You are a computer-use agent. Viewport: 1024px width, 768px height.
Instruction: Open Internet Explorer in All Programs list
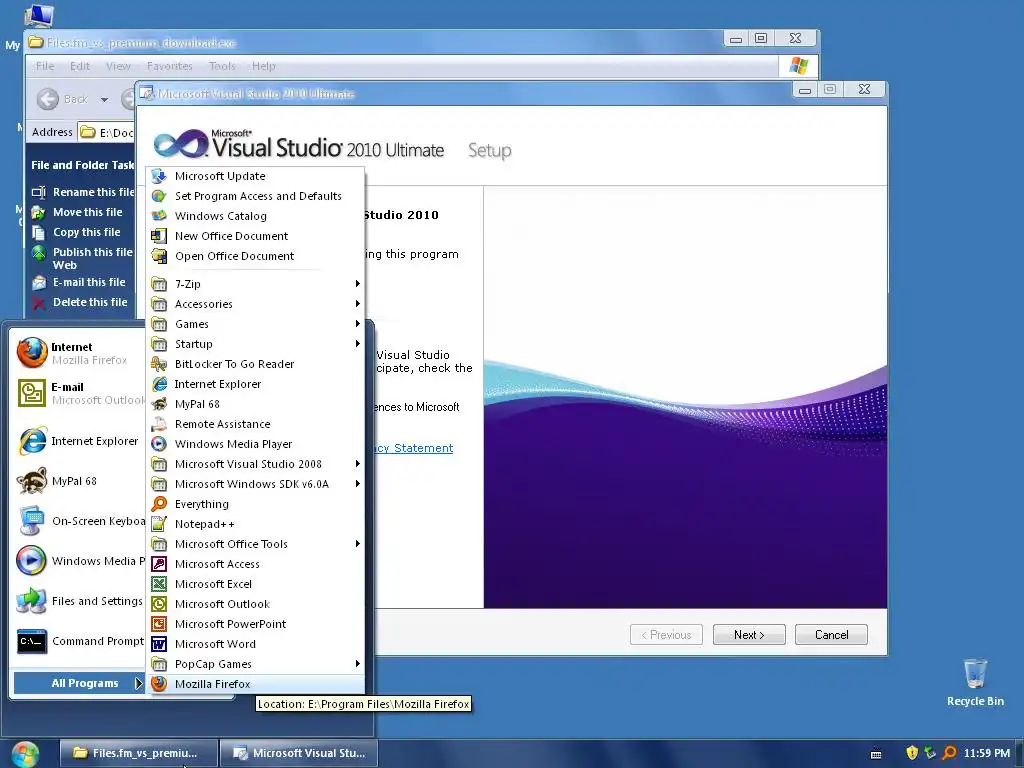255,384
